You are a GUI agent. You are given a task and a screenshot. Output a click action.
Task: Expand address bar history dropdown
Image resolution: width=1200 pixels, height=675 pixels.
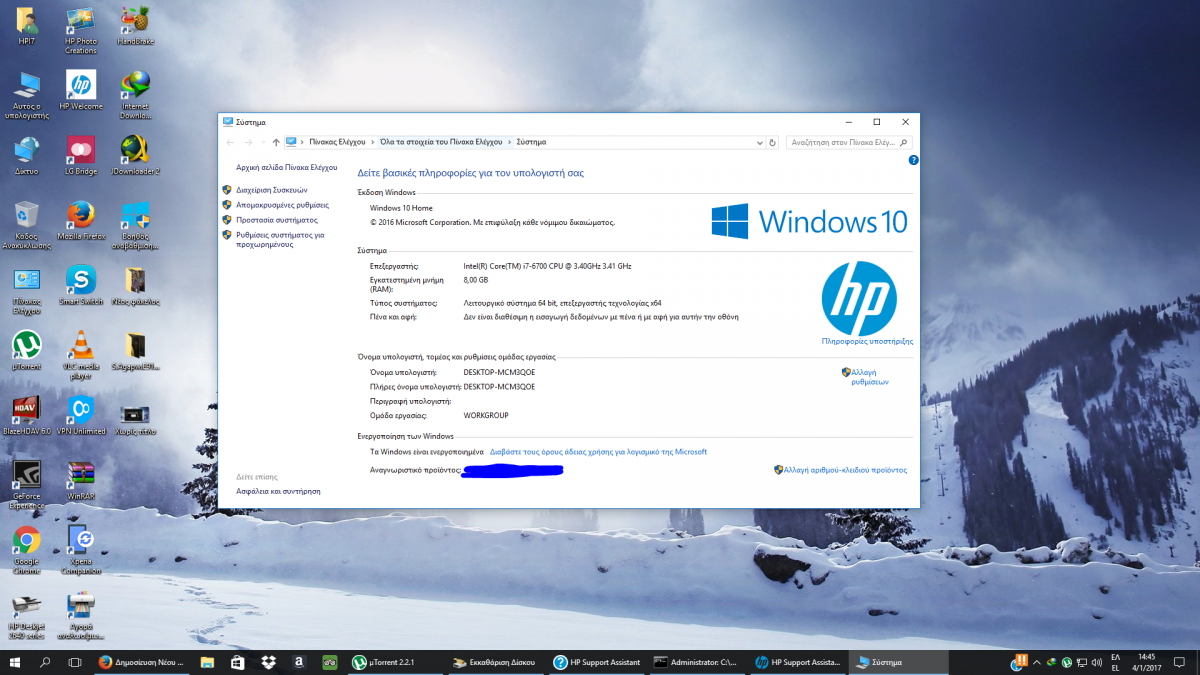[x=759, y=142]
